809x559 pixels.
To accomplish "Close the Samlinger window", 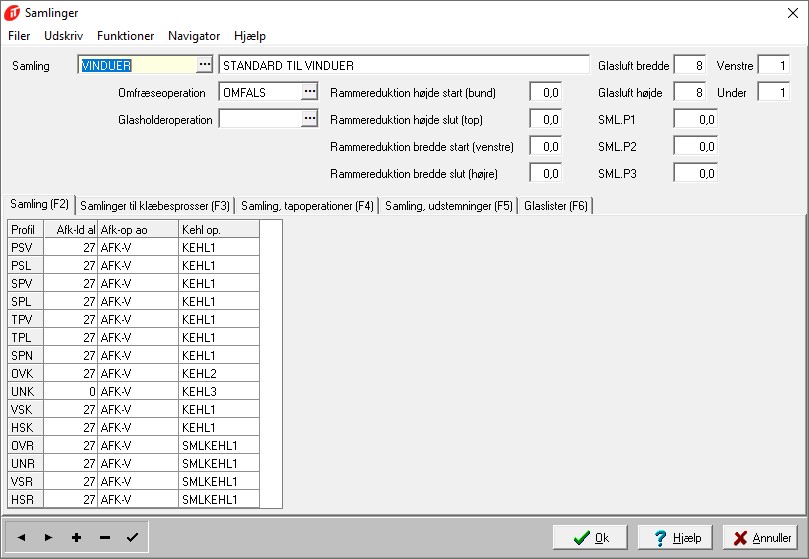I will pos(793,13).
